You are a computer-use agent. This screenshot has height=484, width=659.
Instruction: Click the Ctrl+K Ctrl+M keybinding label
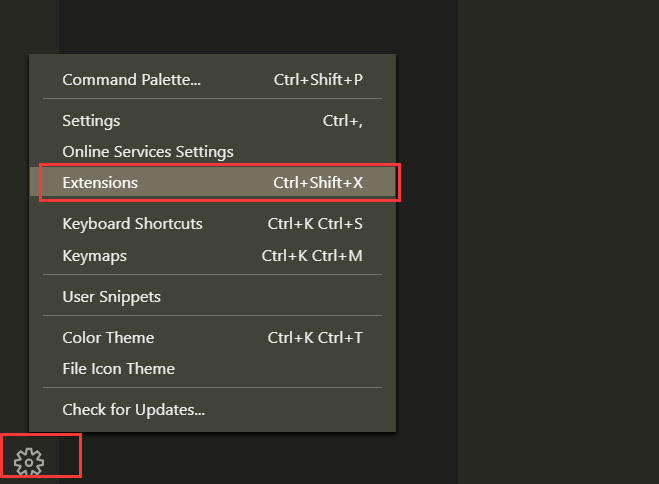coord(312,256)
